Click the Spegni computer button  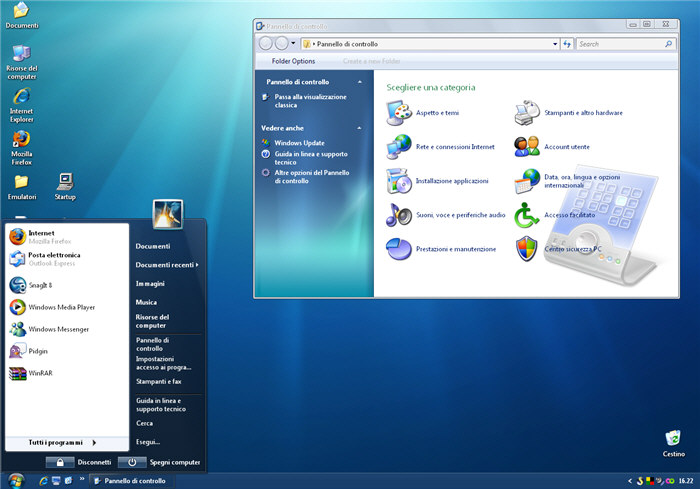pyautogui.click(x=159, y=462)
